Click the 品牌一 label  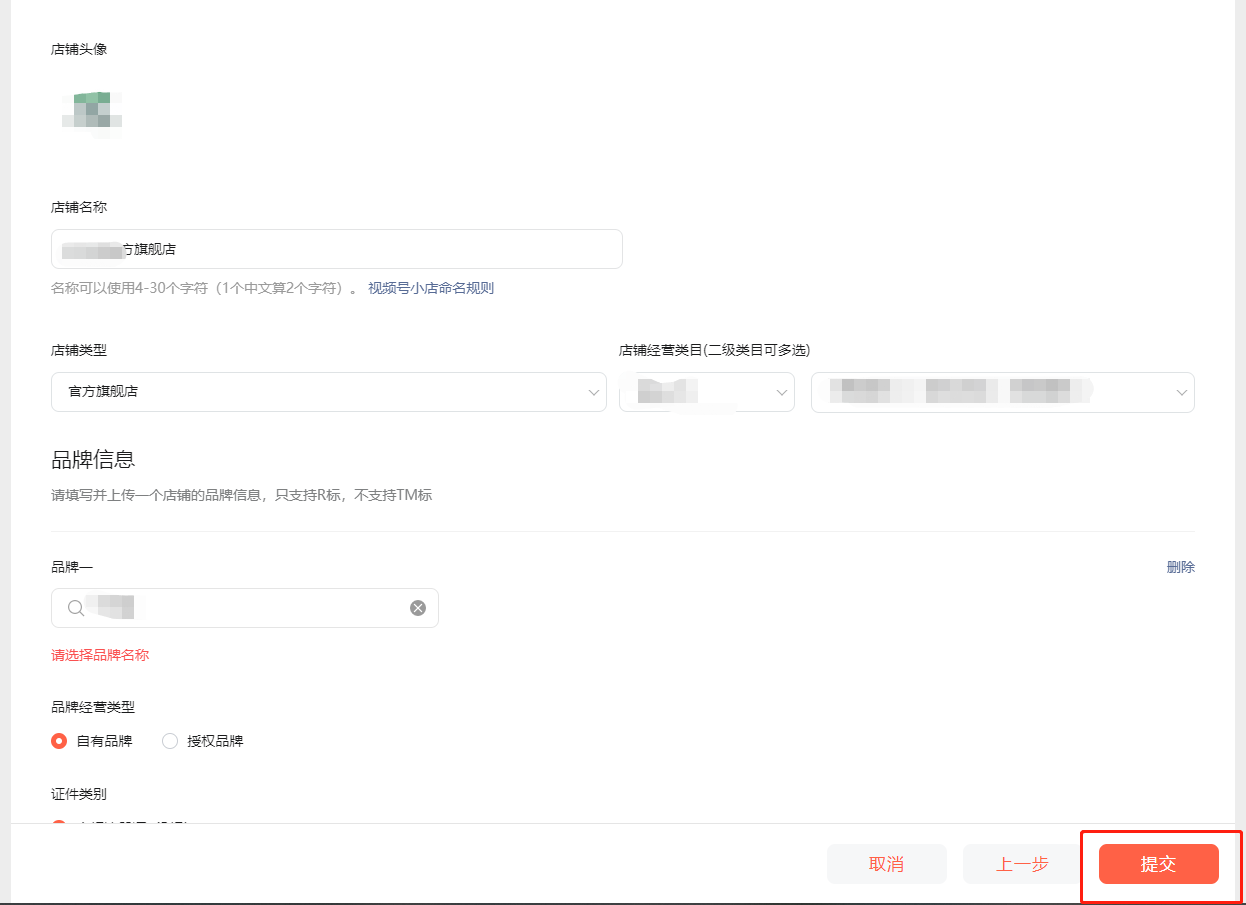[72, 567]
